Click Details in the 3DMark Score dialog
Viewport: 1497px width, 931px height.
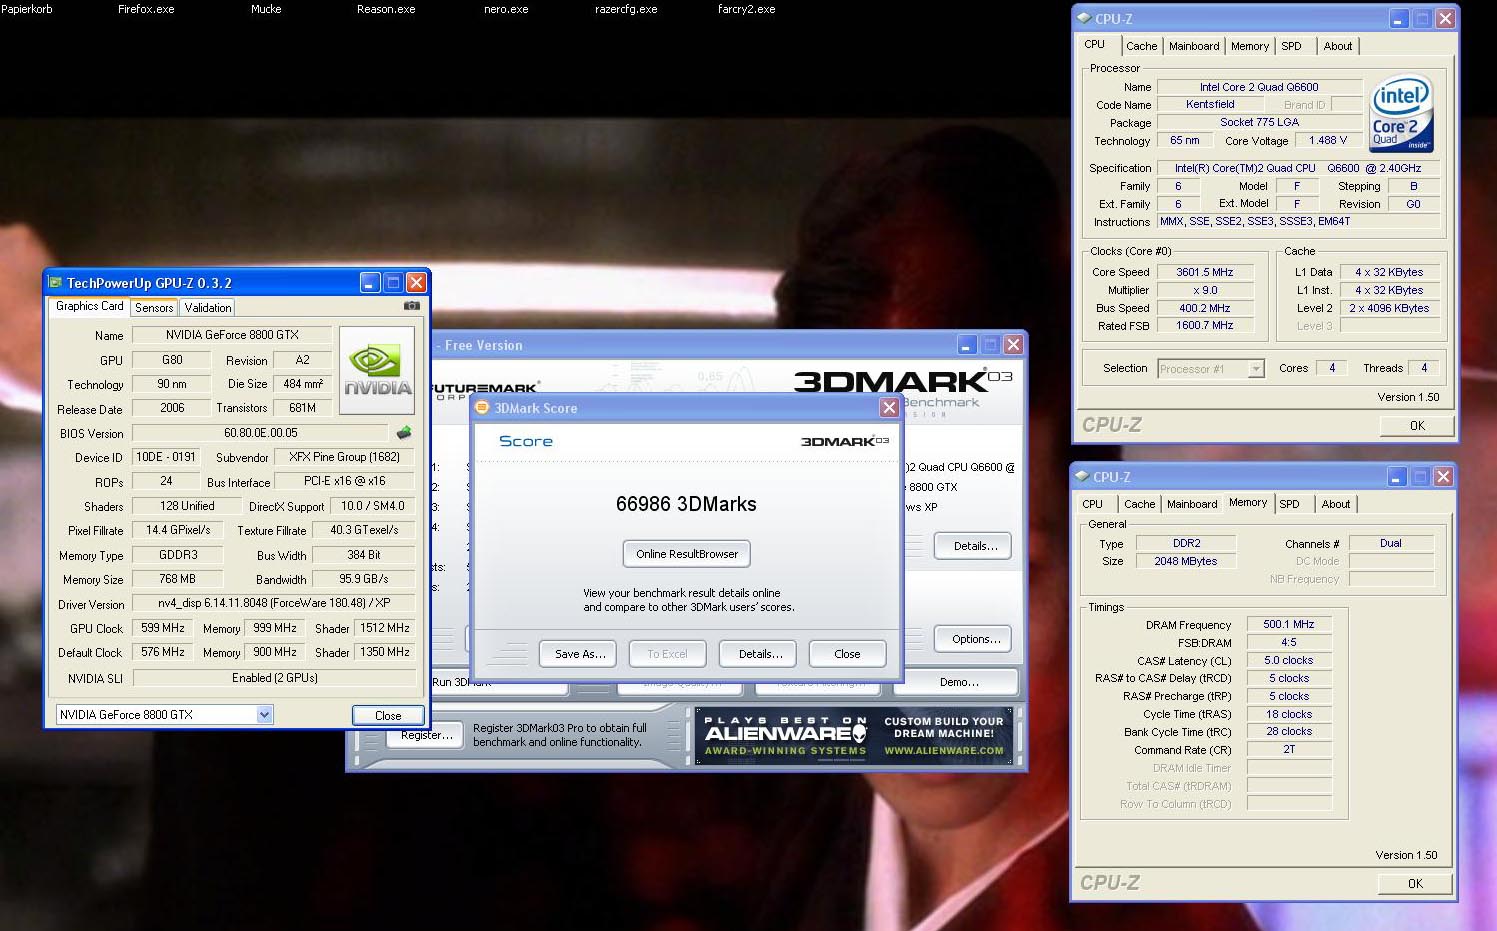[760, 654]
